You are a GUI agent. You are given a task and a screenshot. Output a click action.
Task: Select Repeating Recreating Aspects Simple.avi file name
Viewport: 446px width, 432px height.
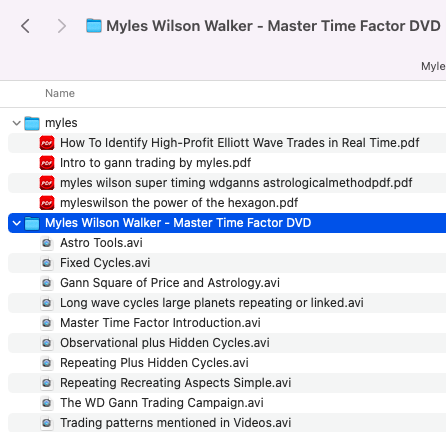click(x=176, y=383)
